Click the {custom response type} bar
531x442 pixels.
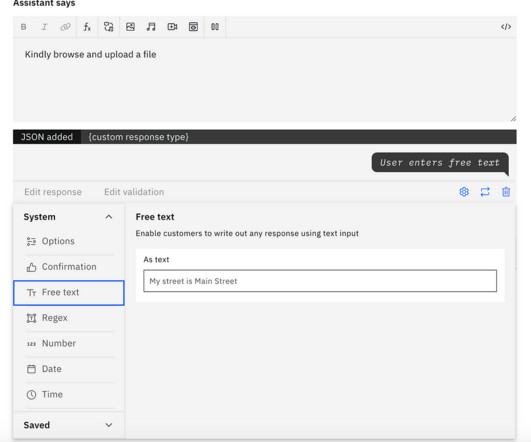click(299, 137)
